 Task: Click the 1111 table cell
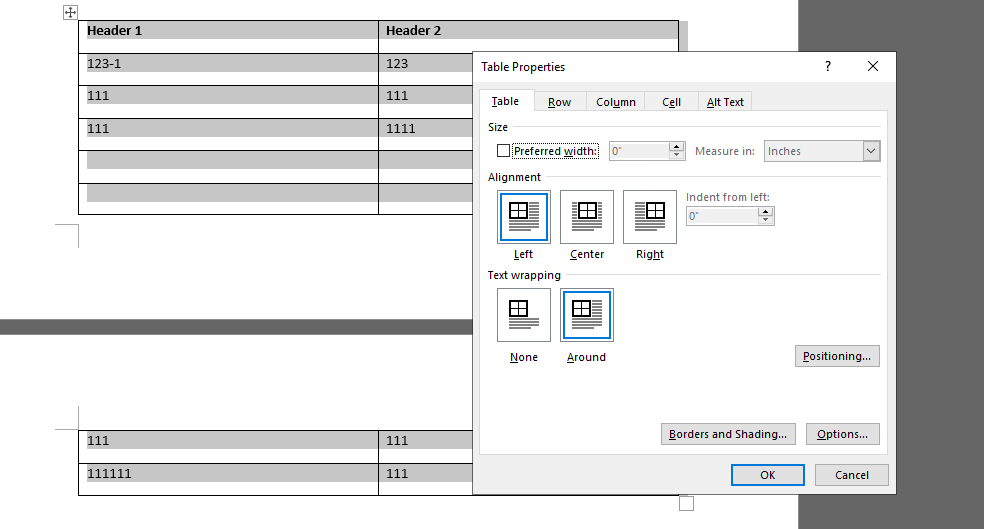point(425,135)
